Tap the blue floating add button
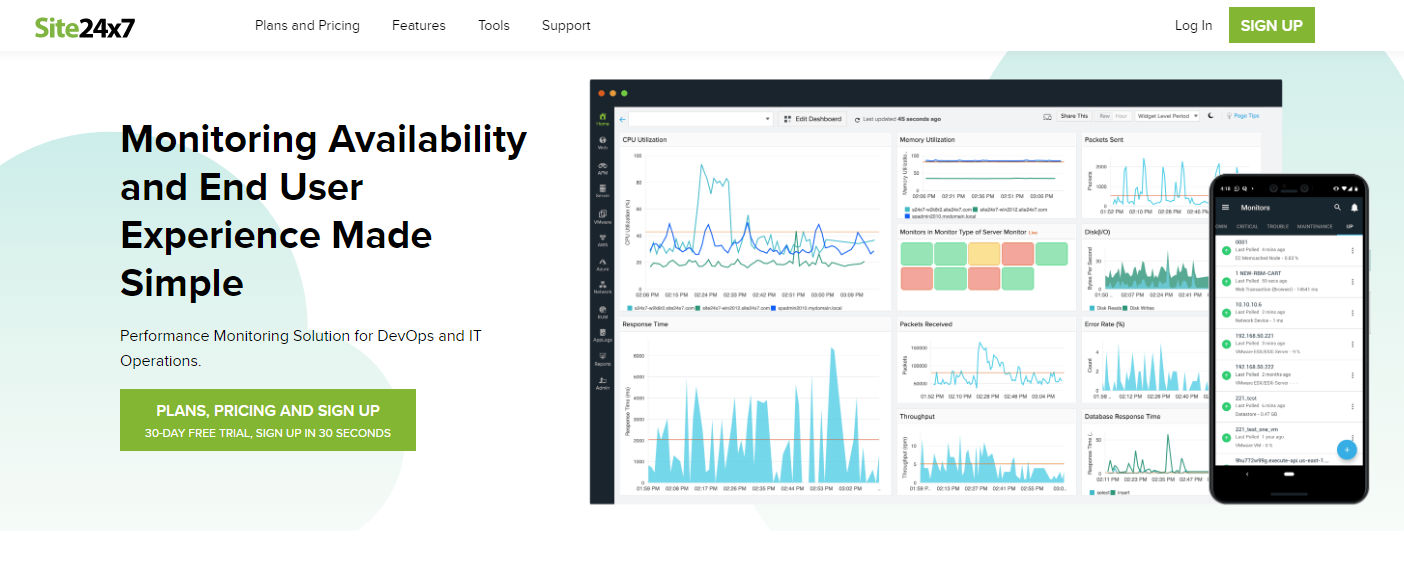The width and height of the screenshot is (1404, 574). (x=1347, y=450)
